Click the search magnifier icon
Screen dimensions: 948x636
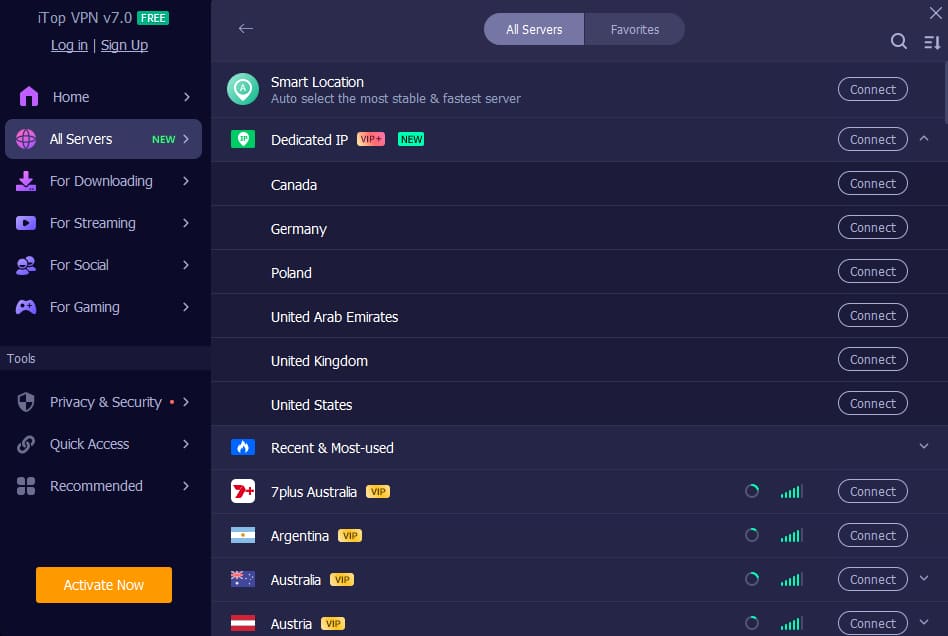click(899, 41)
